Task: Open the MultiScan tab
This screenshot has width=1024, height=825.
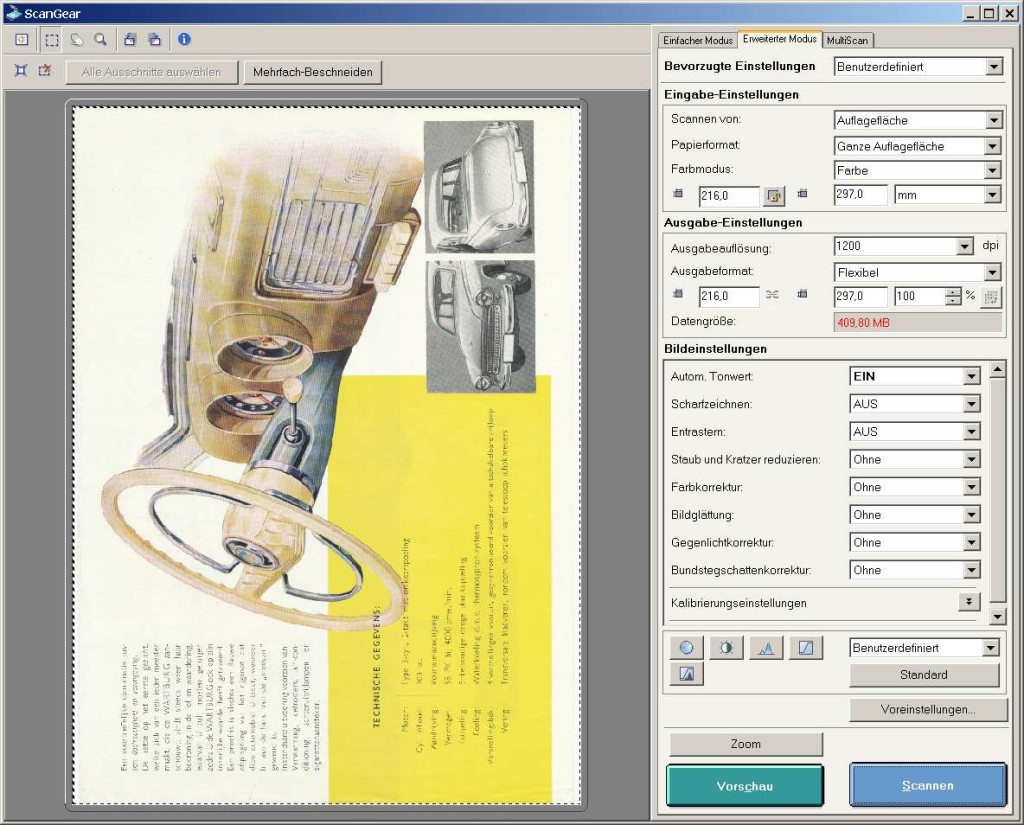Action: tap(847, 40)
